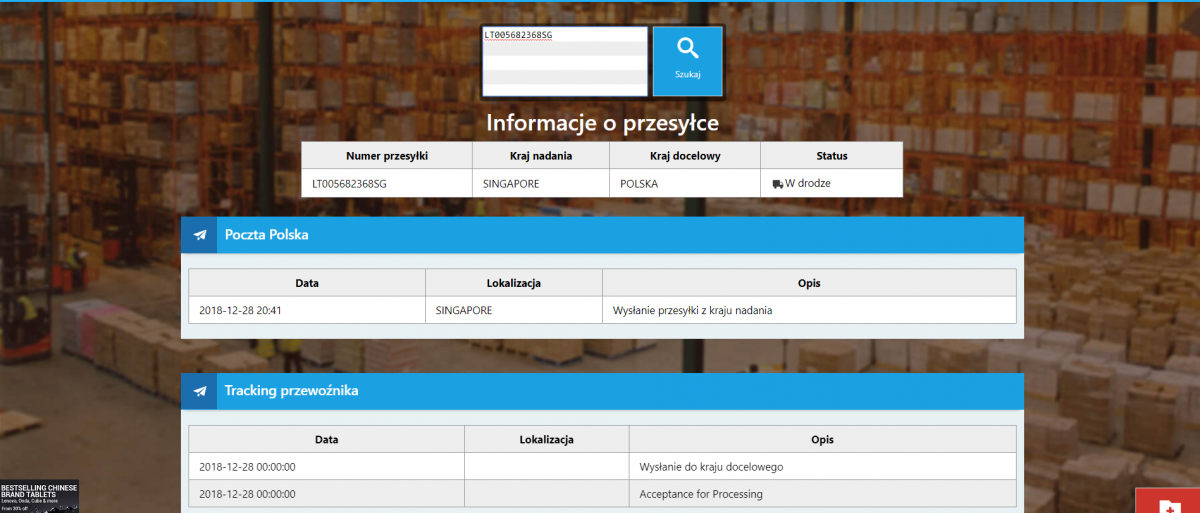Open the red plus widget in the corner
This screenshot has height=513, width=1200.
(x=1167, y=500)
